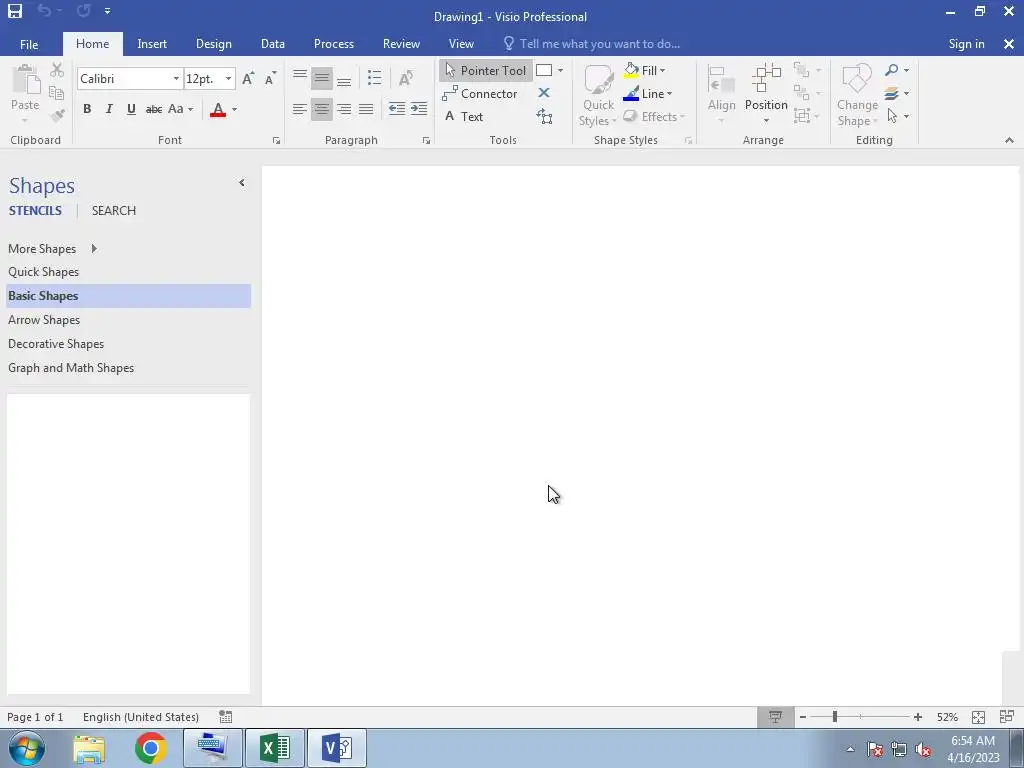Increase paragraph indent
The image size is (1024, 768).
click(419, 108)
